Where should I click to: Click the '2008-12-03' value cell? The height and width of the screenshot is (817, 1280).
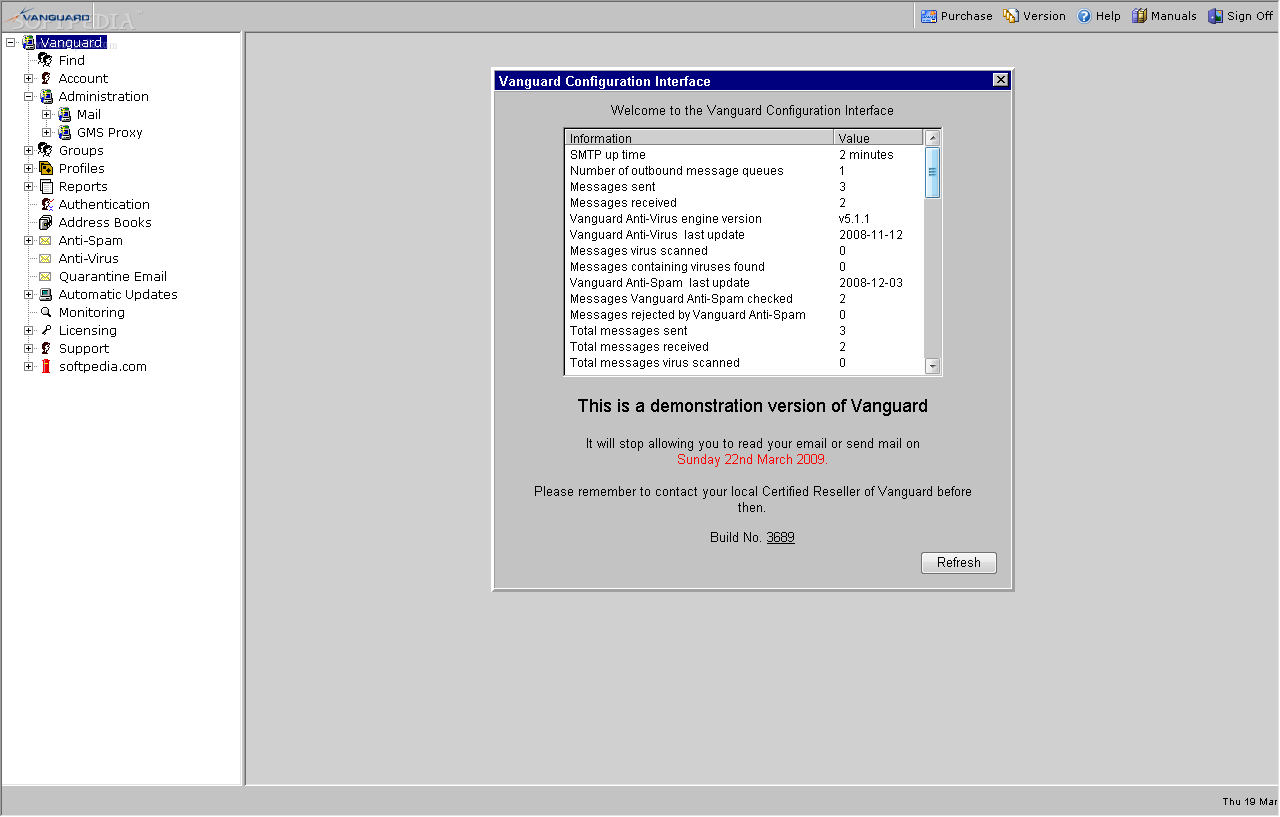pos(871,283)
